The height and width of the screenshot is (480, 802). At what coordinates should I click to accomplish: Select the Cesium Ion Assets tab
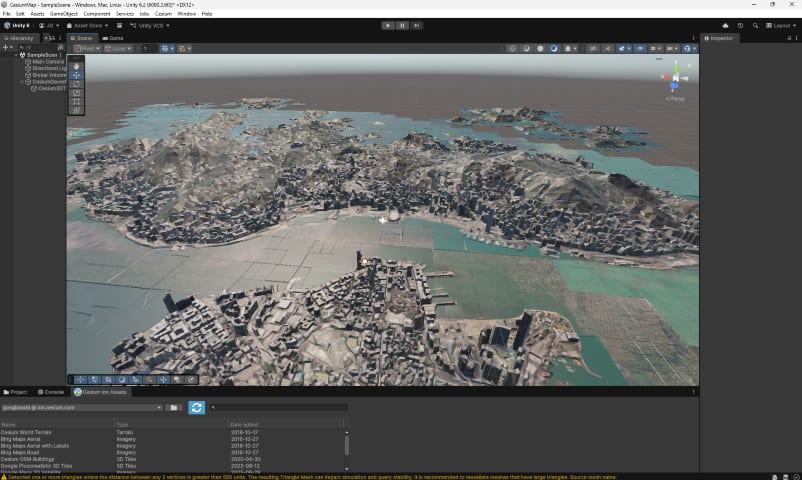pyautogui.click(x=100, y=392)
